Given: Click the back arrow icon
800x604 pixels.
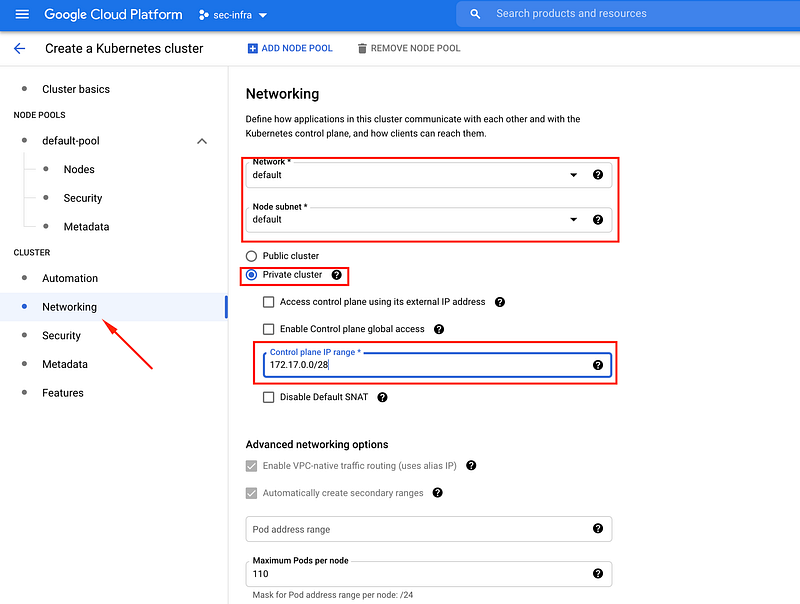Looking at the screenshot, I should click(x=19, y=48).
